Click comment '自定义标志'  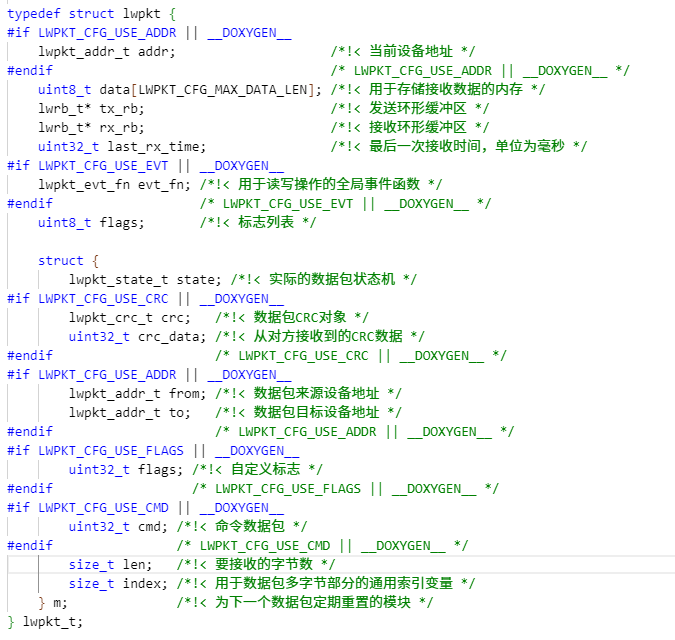265,469
